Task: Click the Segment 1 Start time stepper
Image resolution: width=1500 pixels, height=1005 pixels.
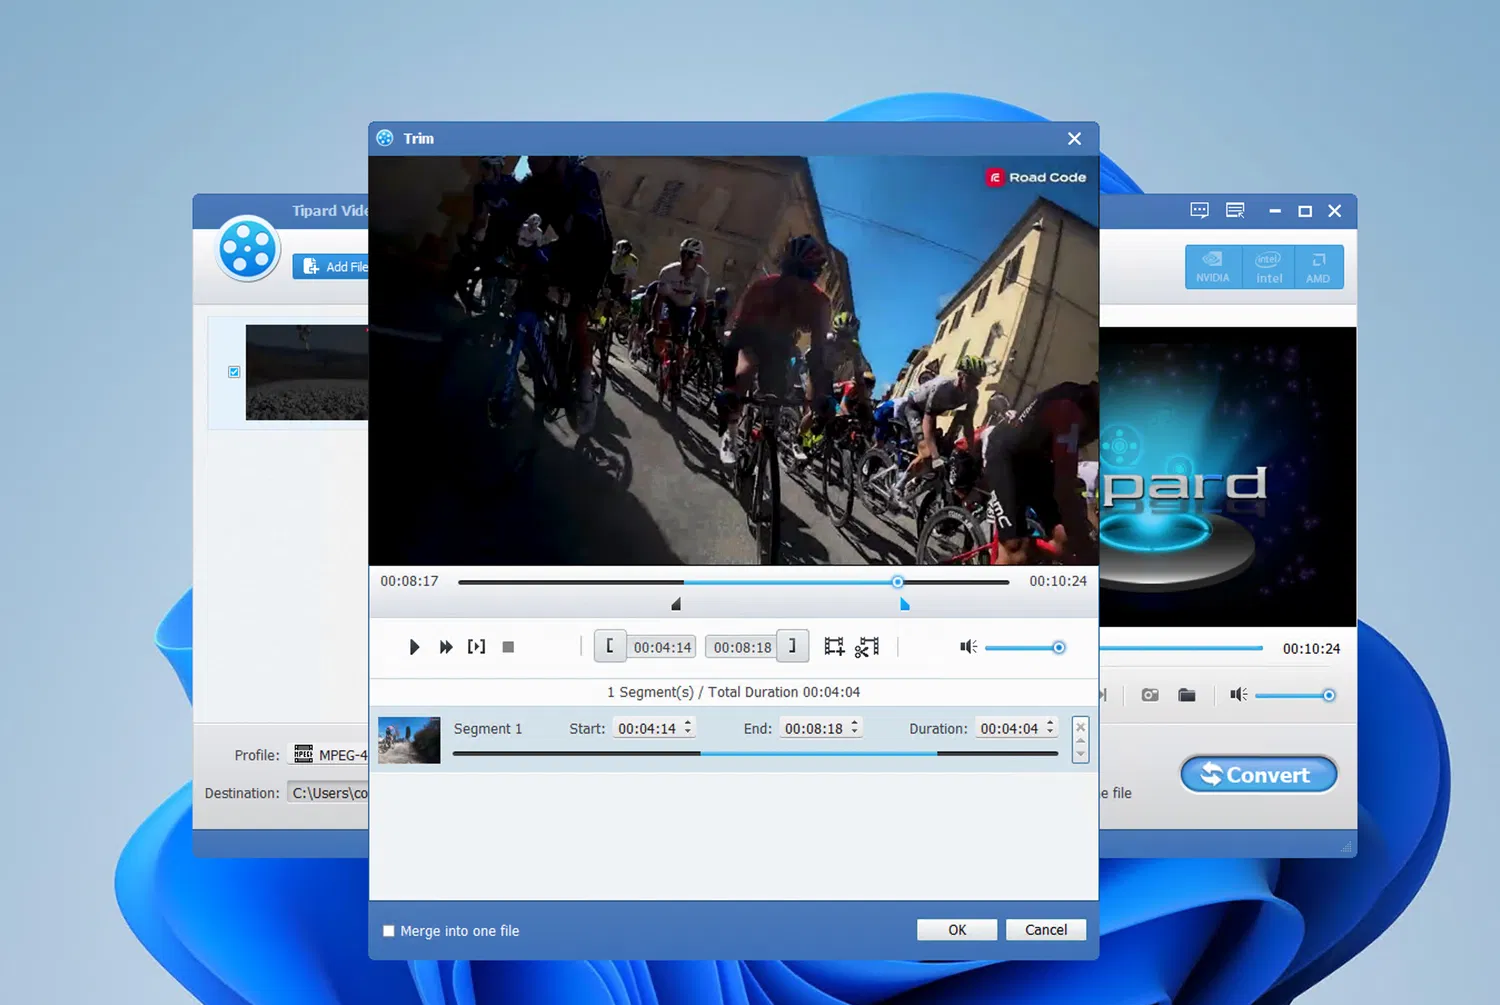Action: pyautogui.click(x=688, y=728)
